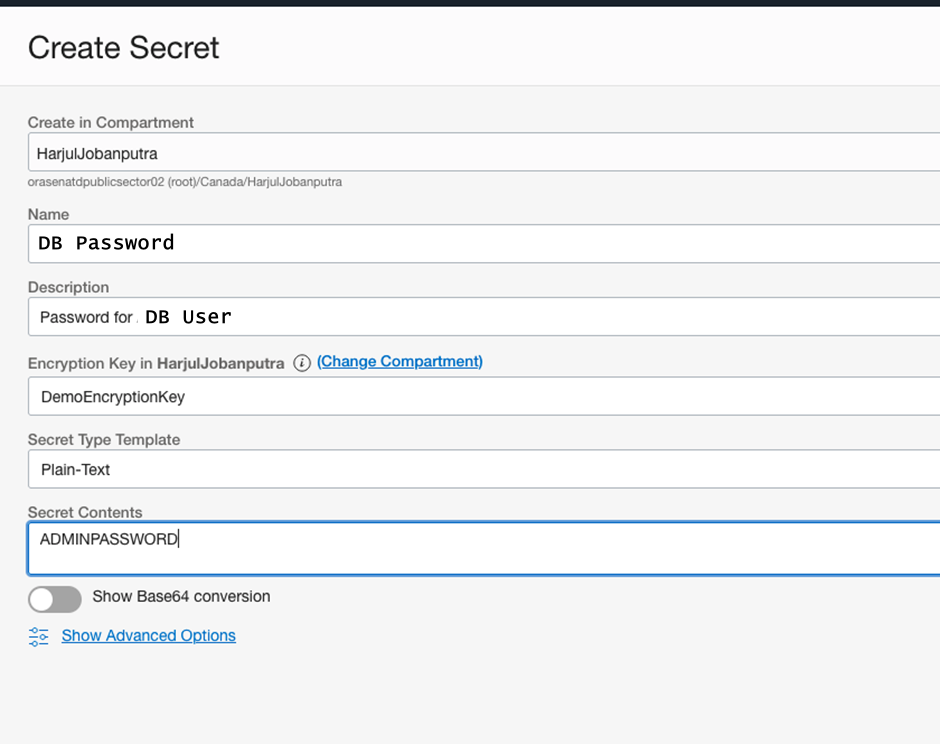This screenshot has height=744, width=940.
Task: Click the Show Base64 conversion label text
Action: coord(181,597)
